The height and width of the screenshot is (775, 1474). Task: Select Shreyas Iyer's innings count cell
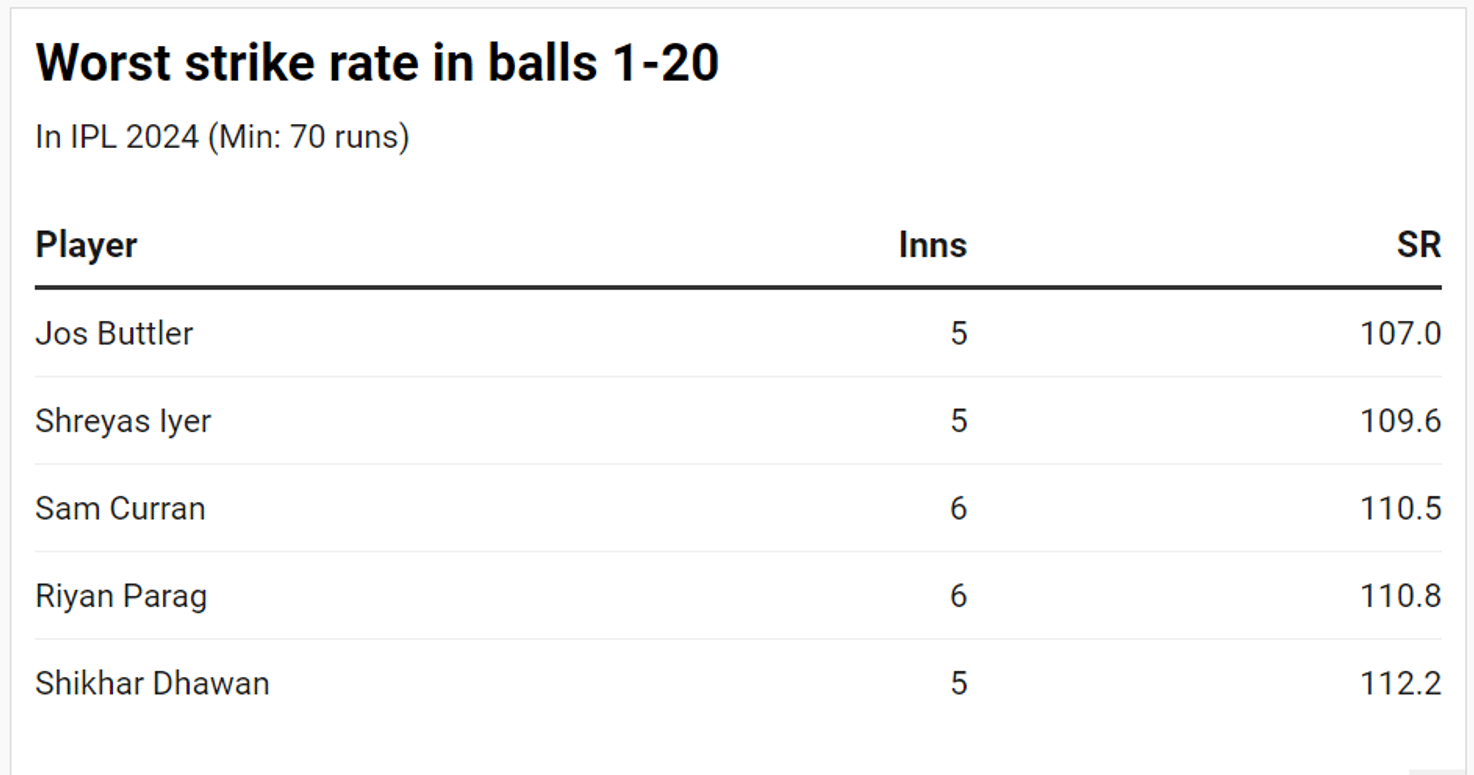[x=958, y=421]
